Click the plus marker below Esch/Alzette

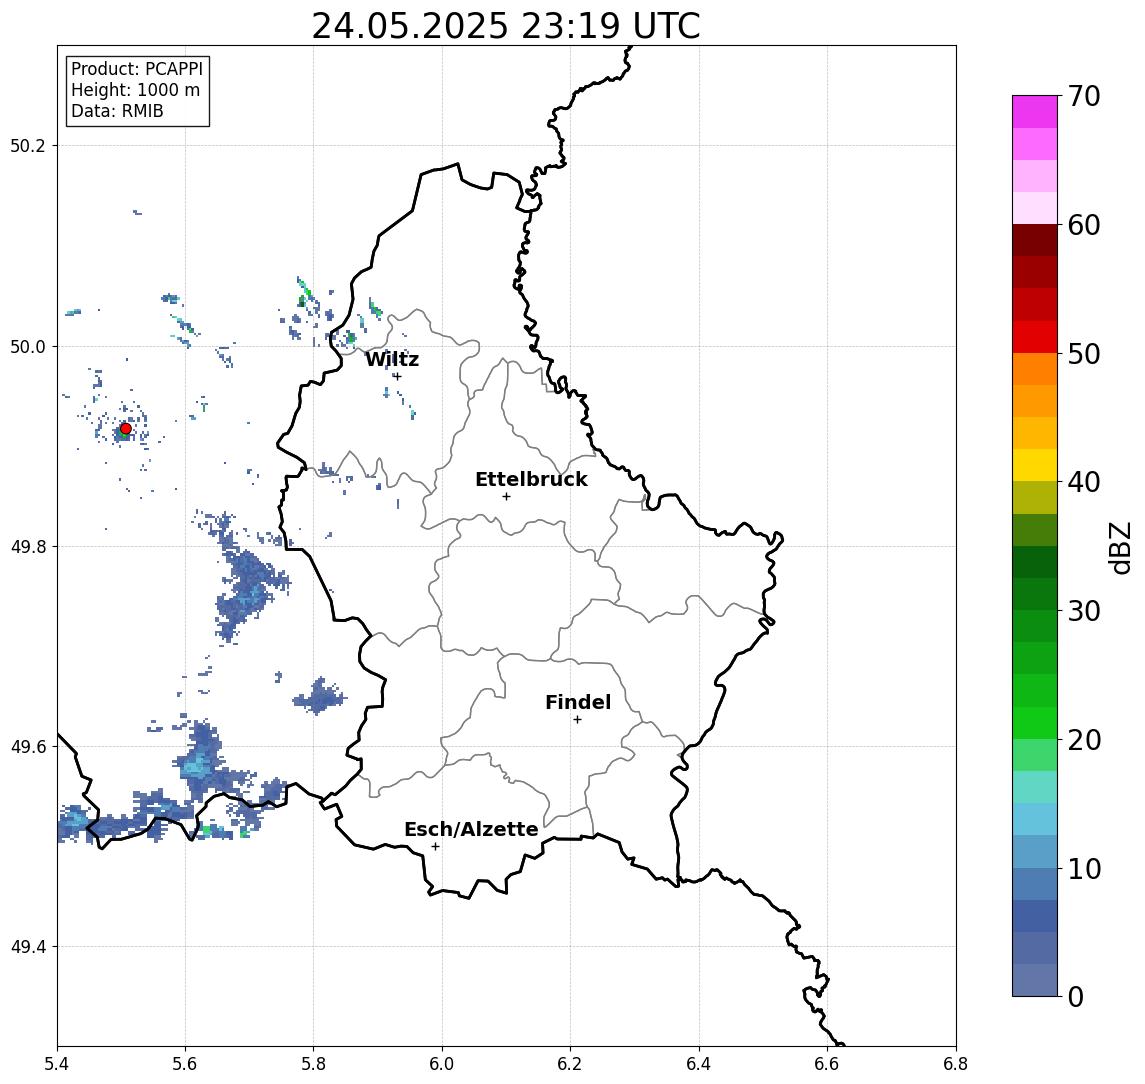(x=435, y=847)
